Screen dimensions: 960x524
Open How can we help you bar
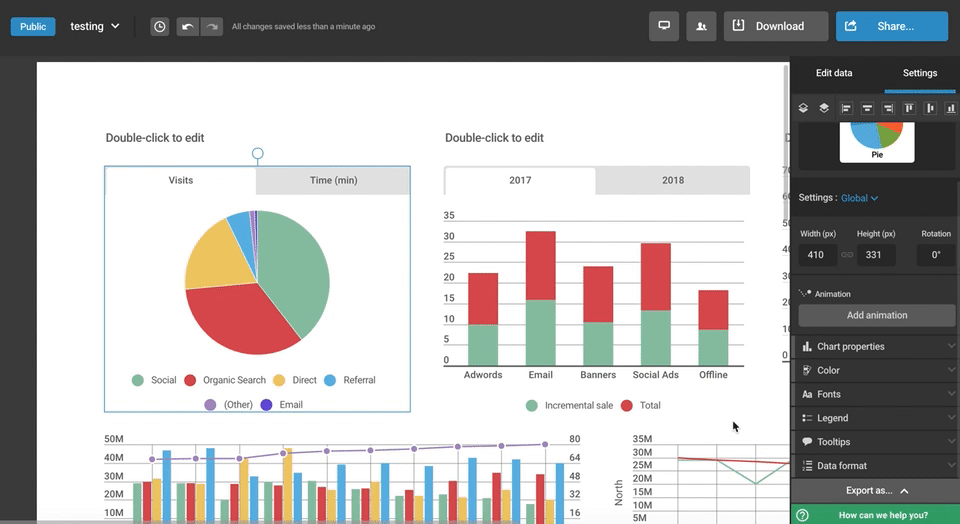pyautogui.click(x=876, y=515)
